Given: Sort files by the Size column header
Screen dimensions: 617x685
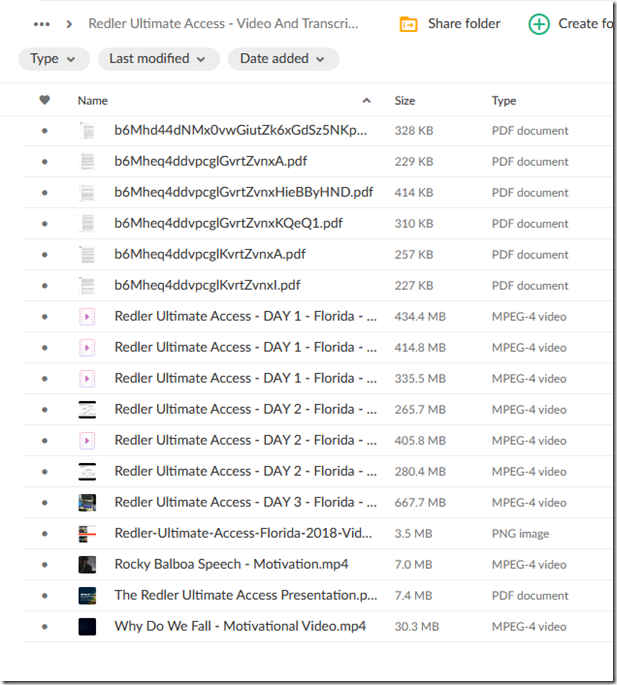Looking at the screenshot, I should (405, 101).
